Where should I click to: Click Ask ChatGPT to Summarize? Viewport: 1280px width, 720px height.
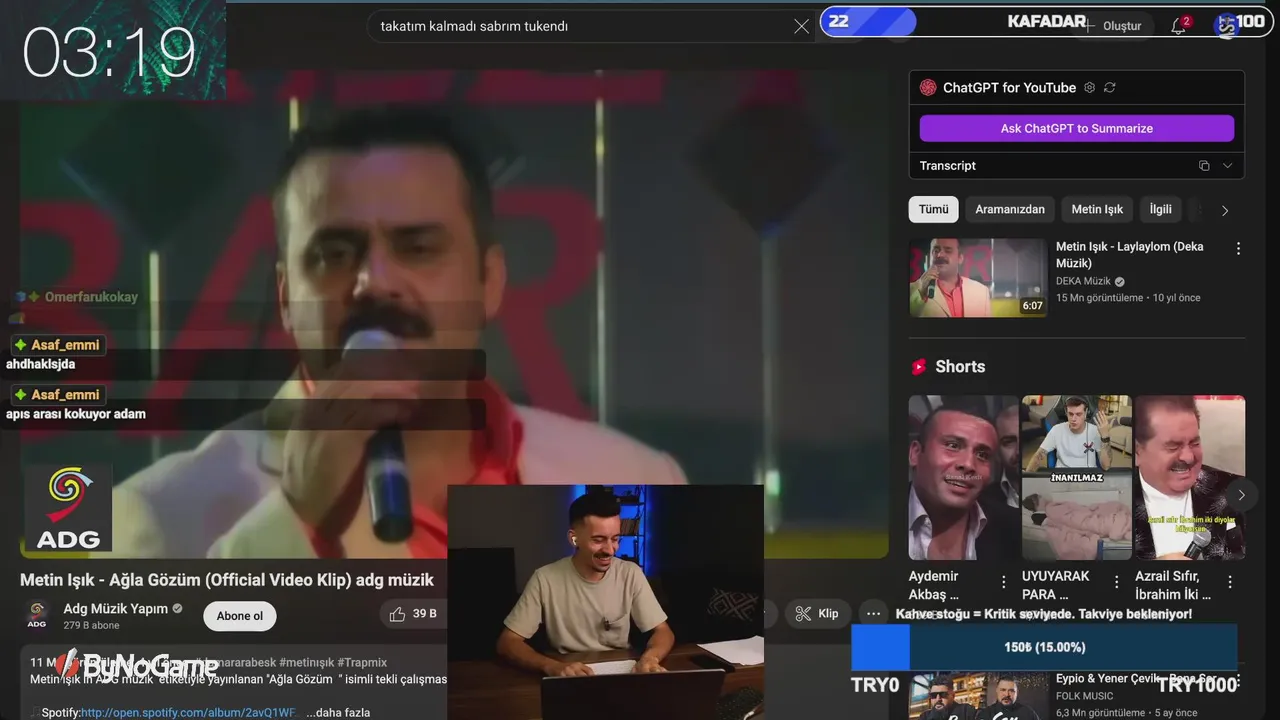point(1077,128)
